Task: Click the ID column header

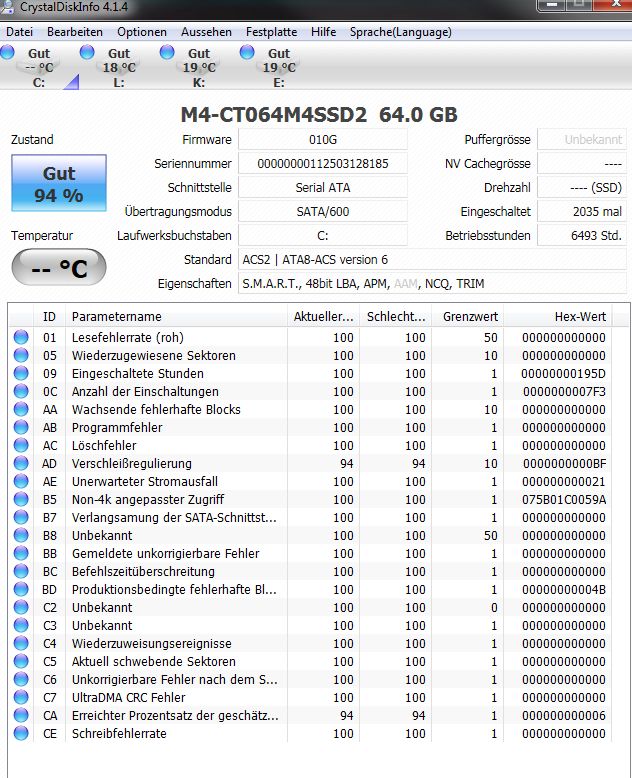Action: [x=49, y=317]
